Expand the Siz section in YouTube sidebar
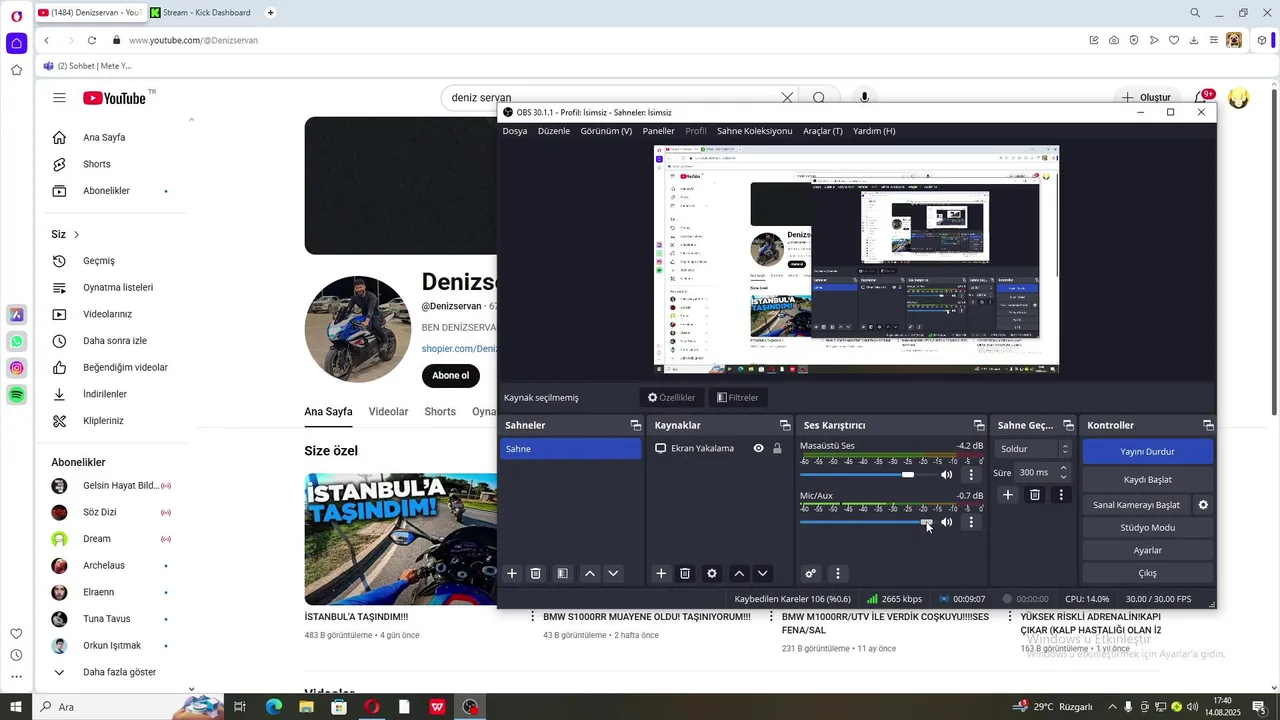The height and width of the screenshot is (720, 1280). tap(66, 234)
